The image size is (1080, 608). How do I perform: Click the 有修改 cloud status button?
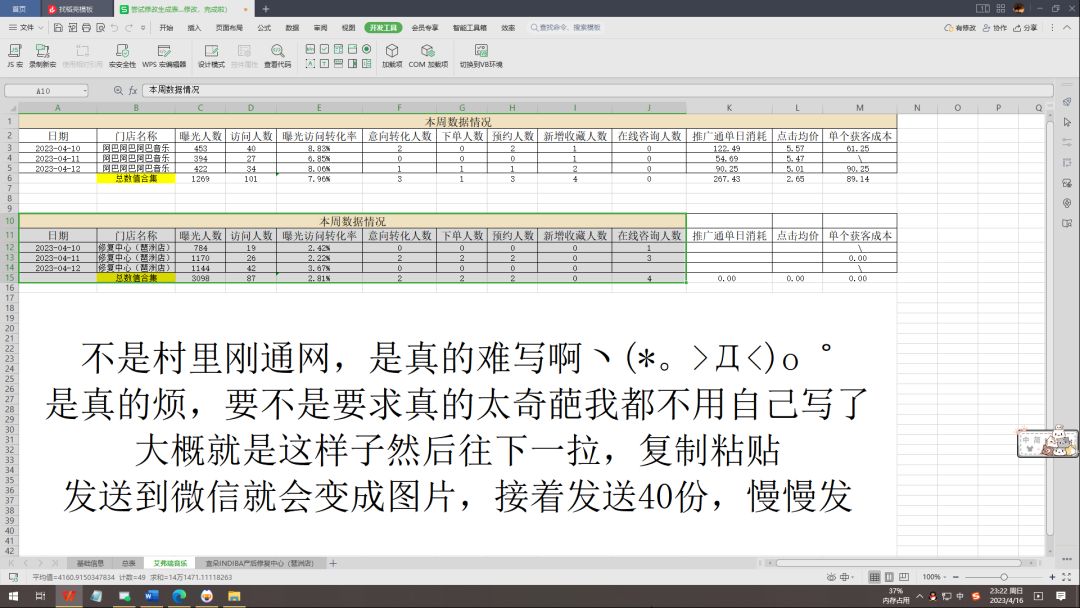click(959, 28)
